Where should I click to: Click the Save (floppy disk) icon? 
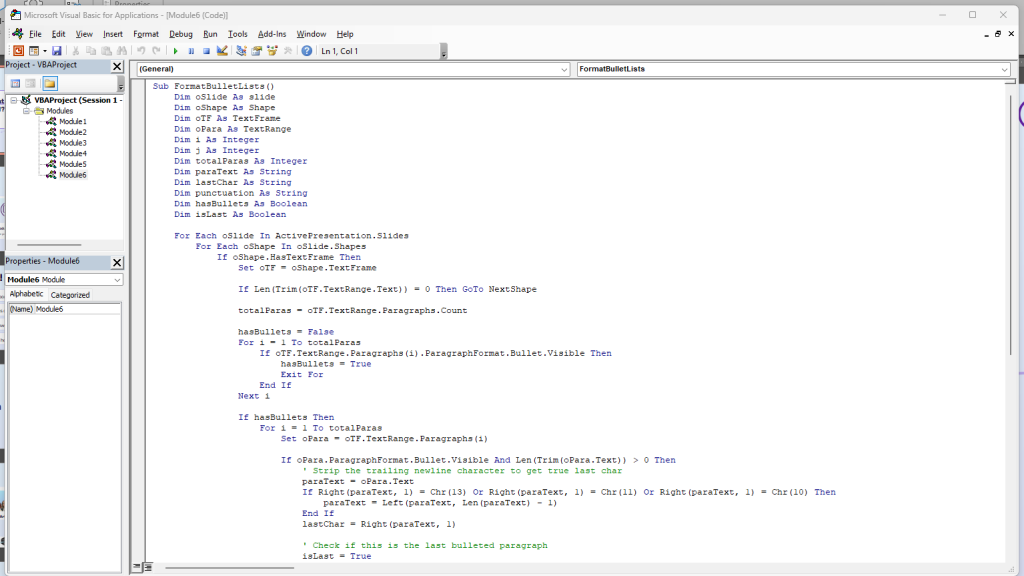(57, 51)
